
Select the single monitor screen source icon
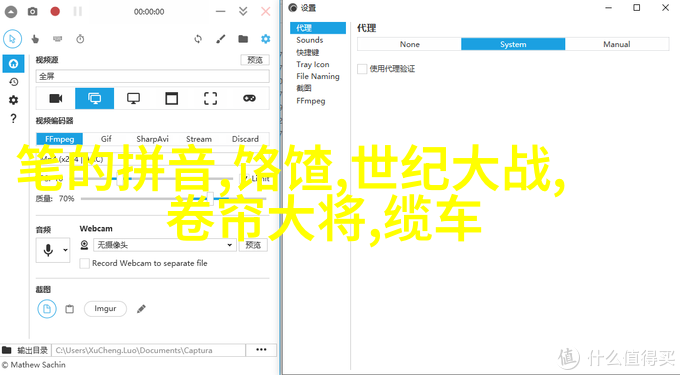pos(133,98)
